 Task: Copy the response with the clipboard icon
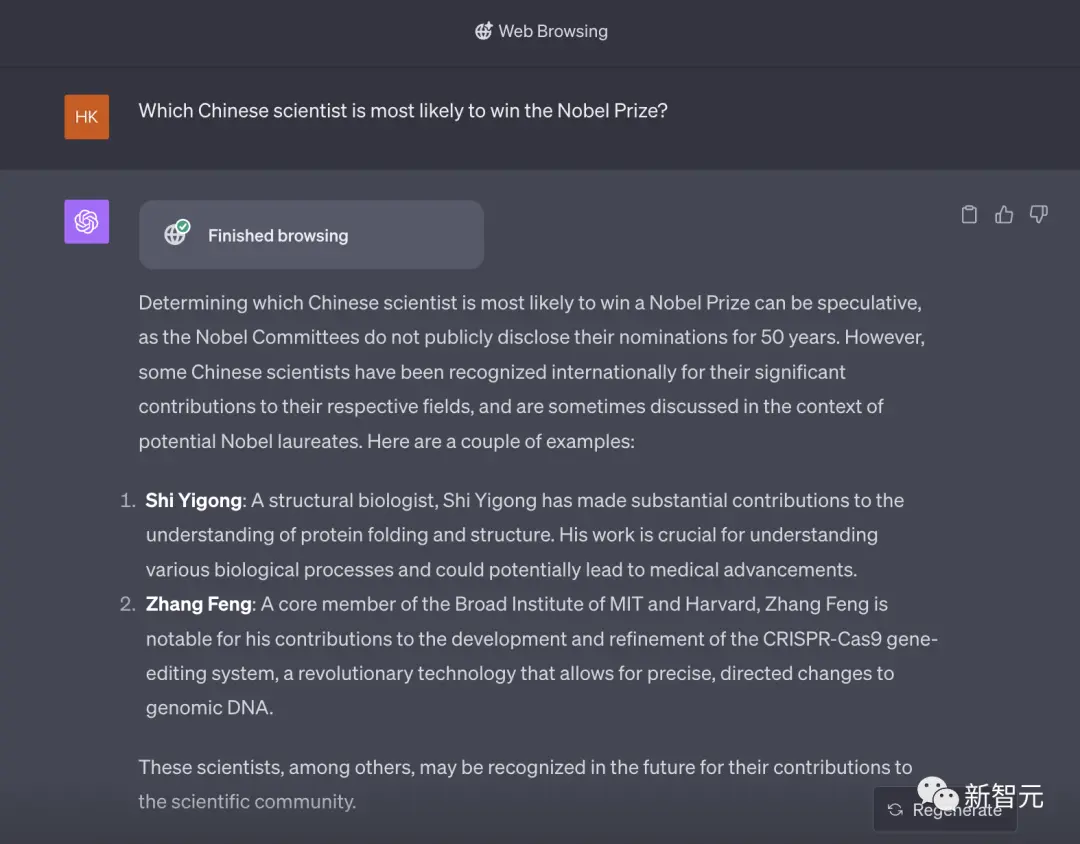[x=969, y=214]
